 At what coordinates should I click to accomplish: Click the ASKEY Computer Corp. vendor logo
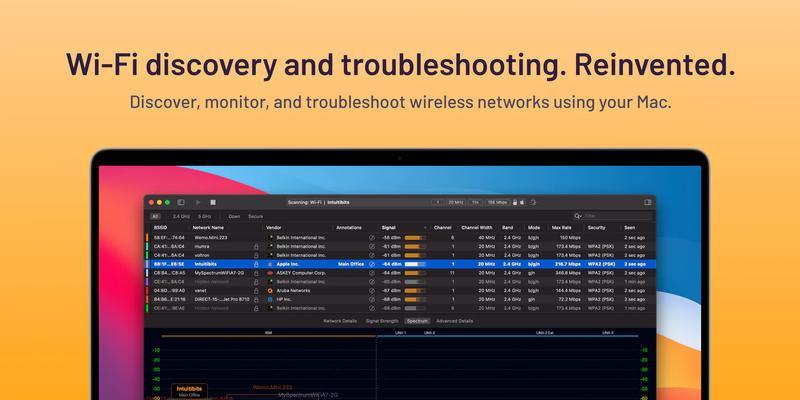[x=270, y=273]
